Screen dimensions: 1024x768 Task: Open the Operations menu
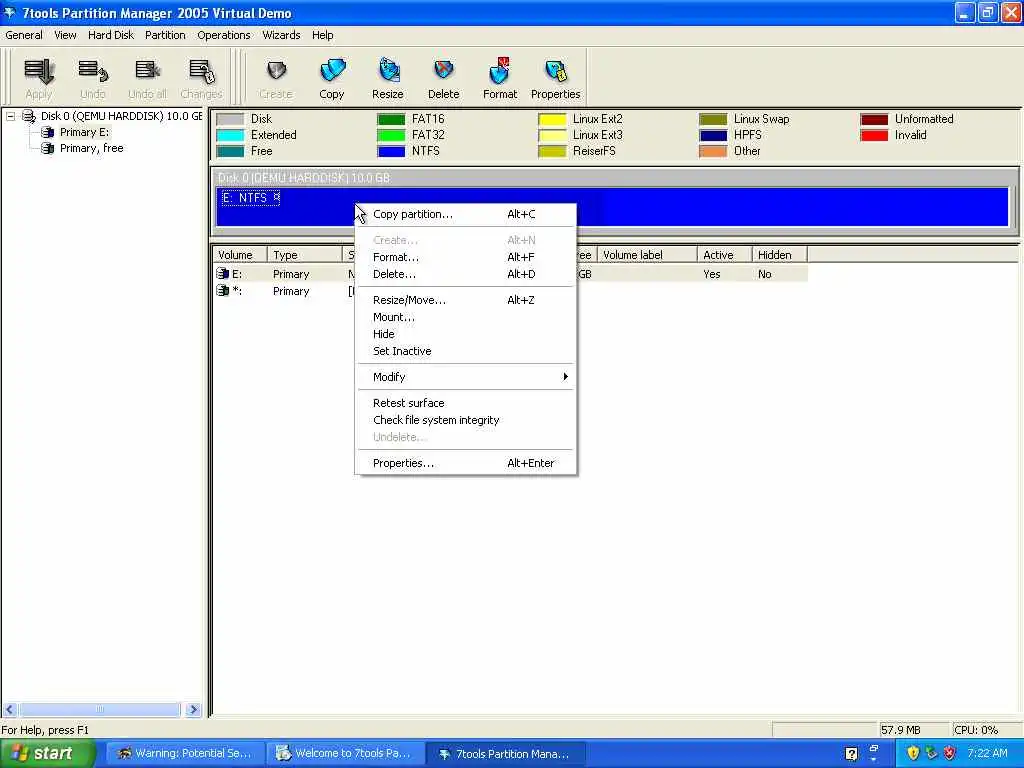point(224,35)
